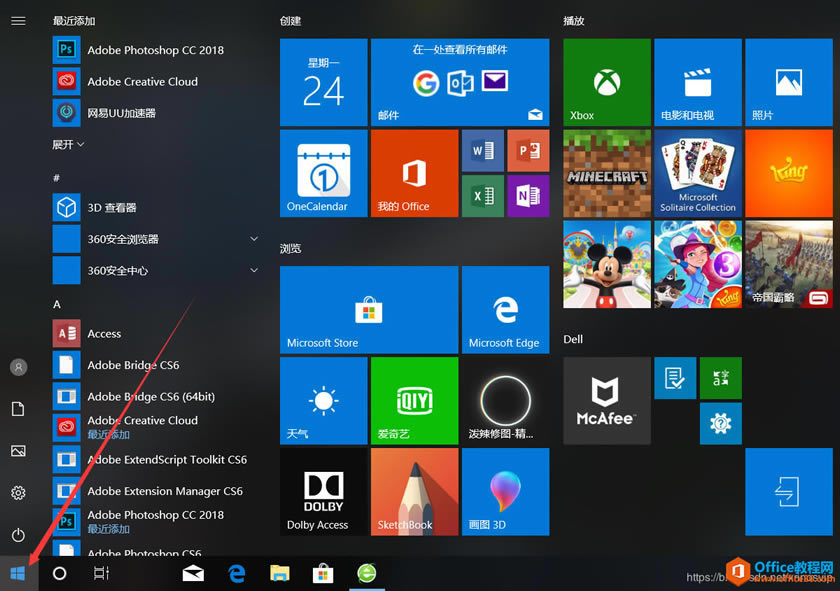Open the Mickey Mouse game tile
840x591 pixels.
click(x=607, y=264)
